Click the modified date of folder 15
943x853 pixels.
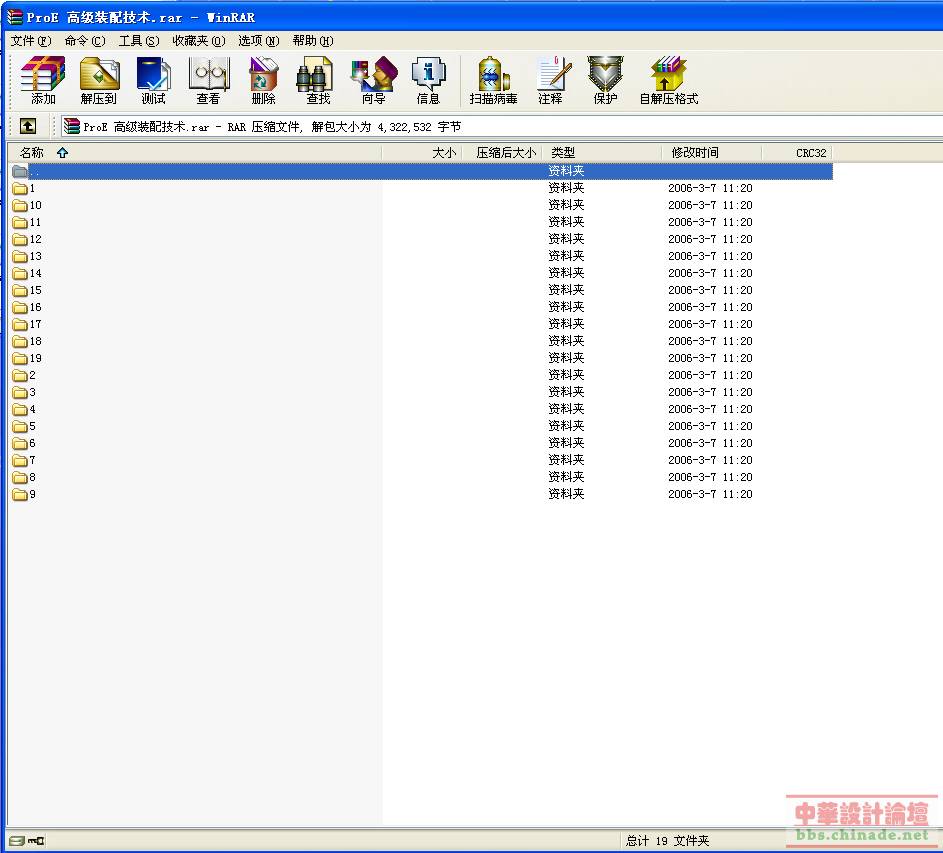(710, 291)
